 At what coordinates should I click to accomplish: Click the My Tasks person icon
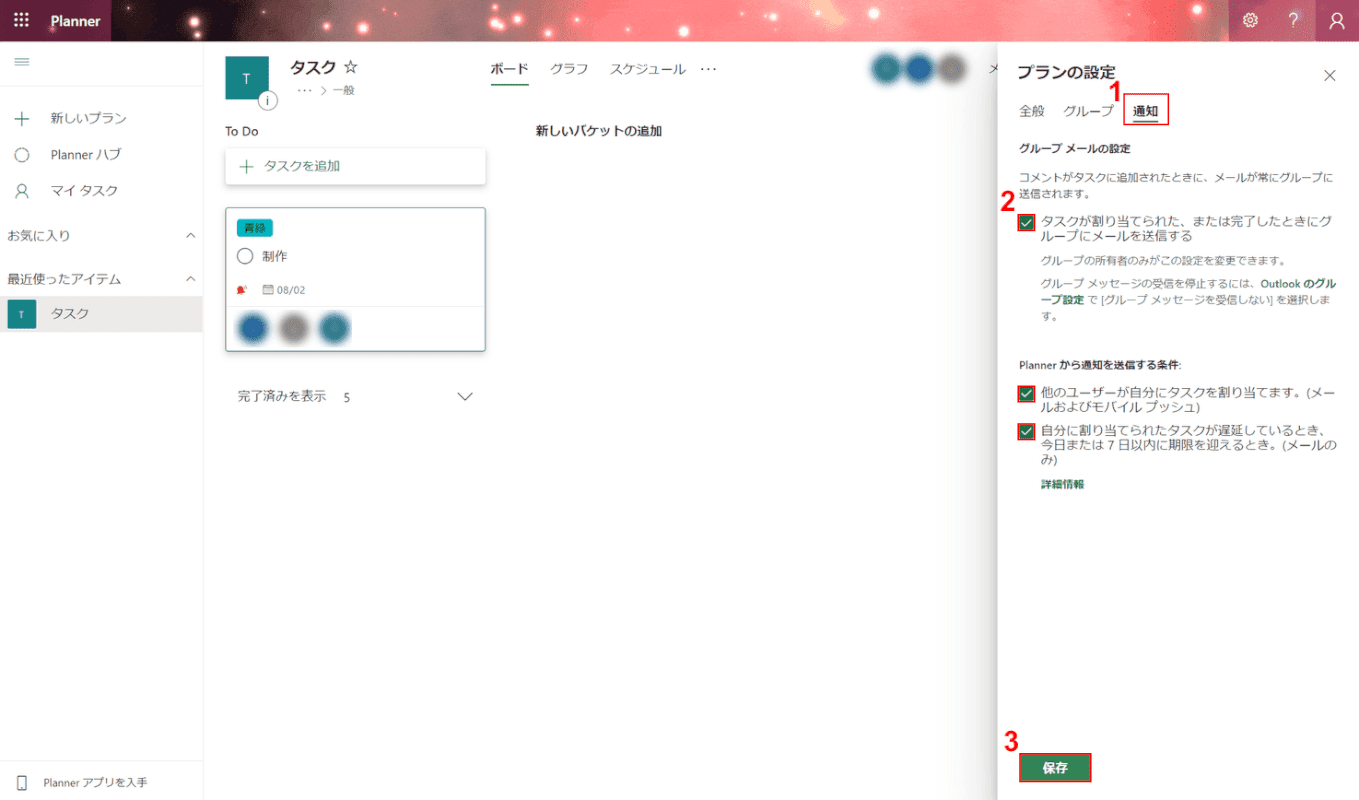pyautogui.click(x=22, y=191)
